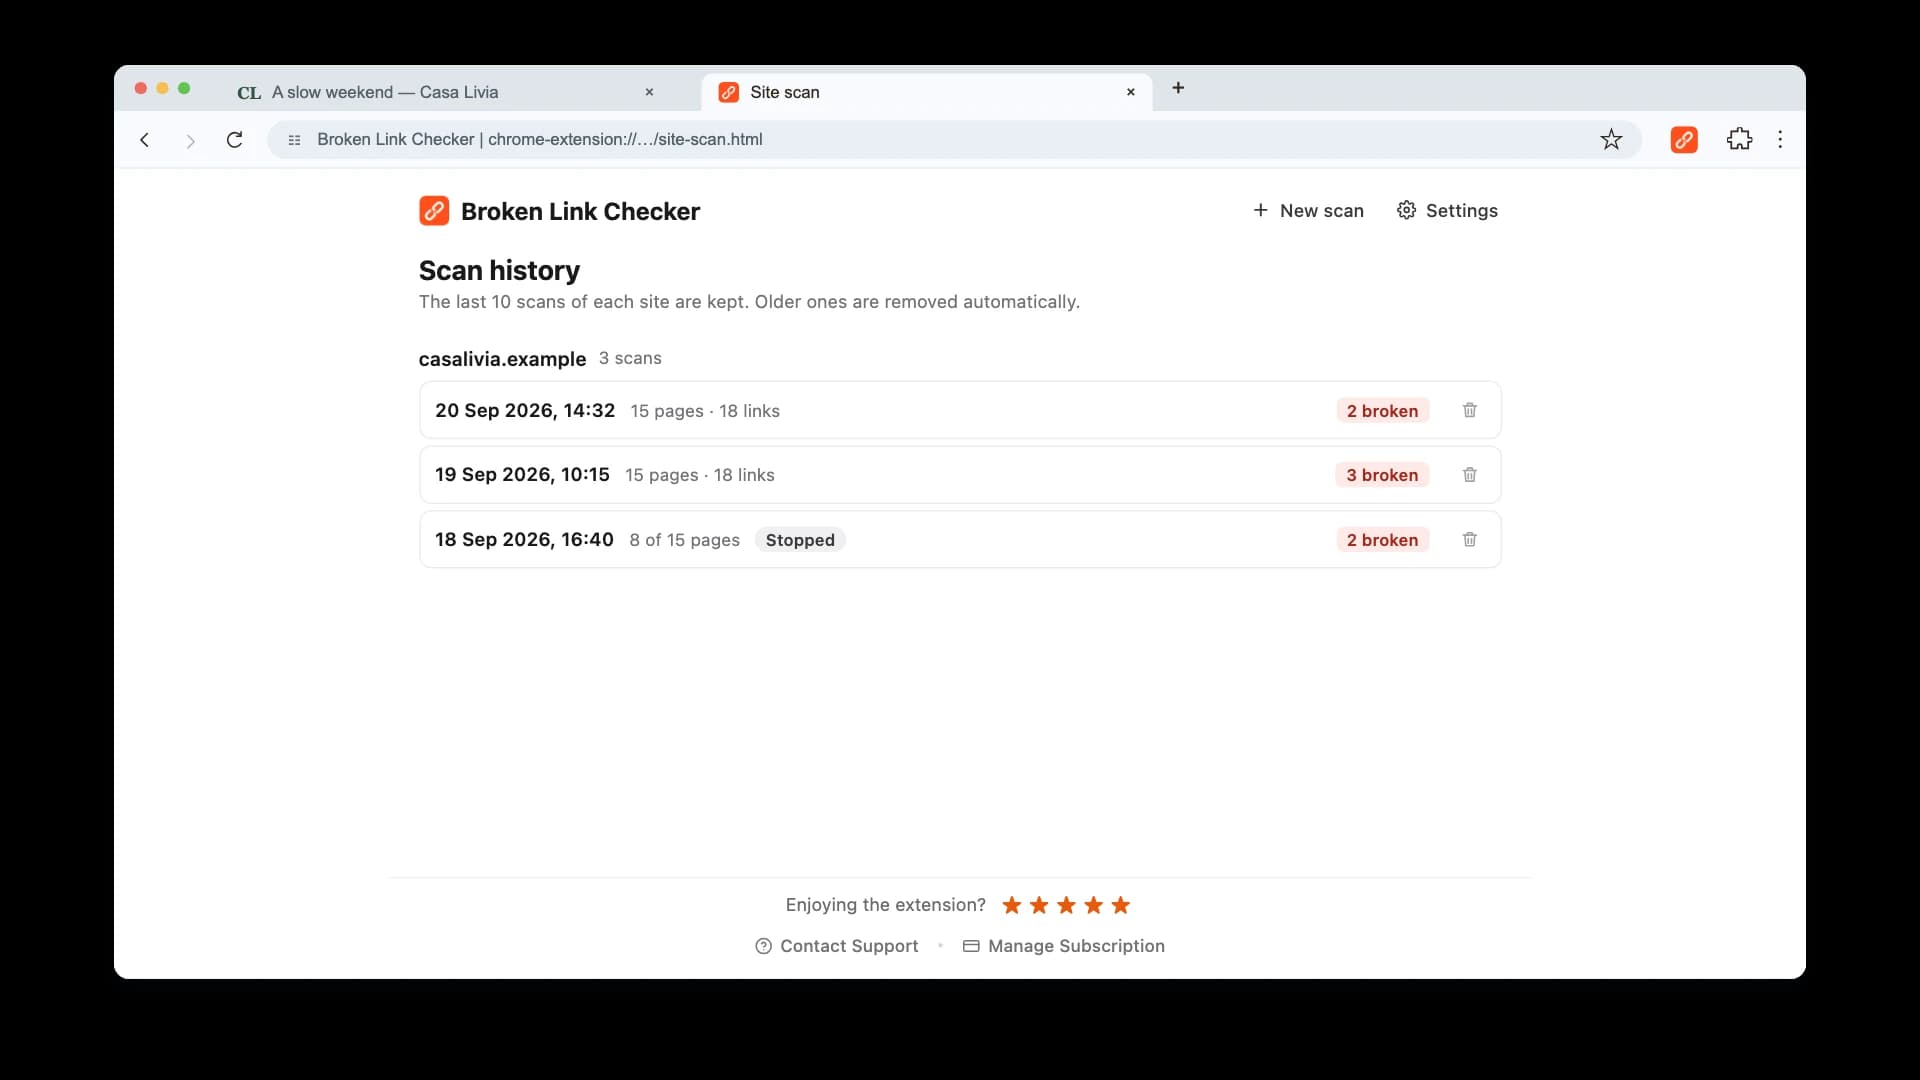Go forward in browser history

point(190,140)
